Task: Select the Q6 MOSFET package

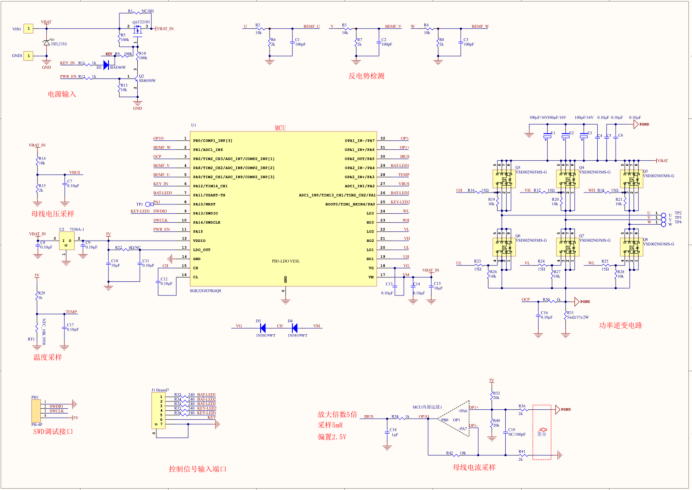Action: [504, 247]
